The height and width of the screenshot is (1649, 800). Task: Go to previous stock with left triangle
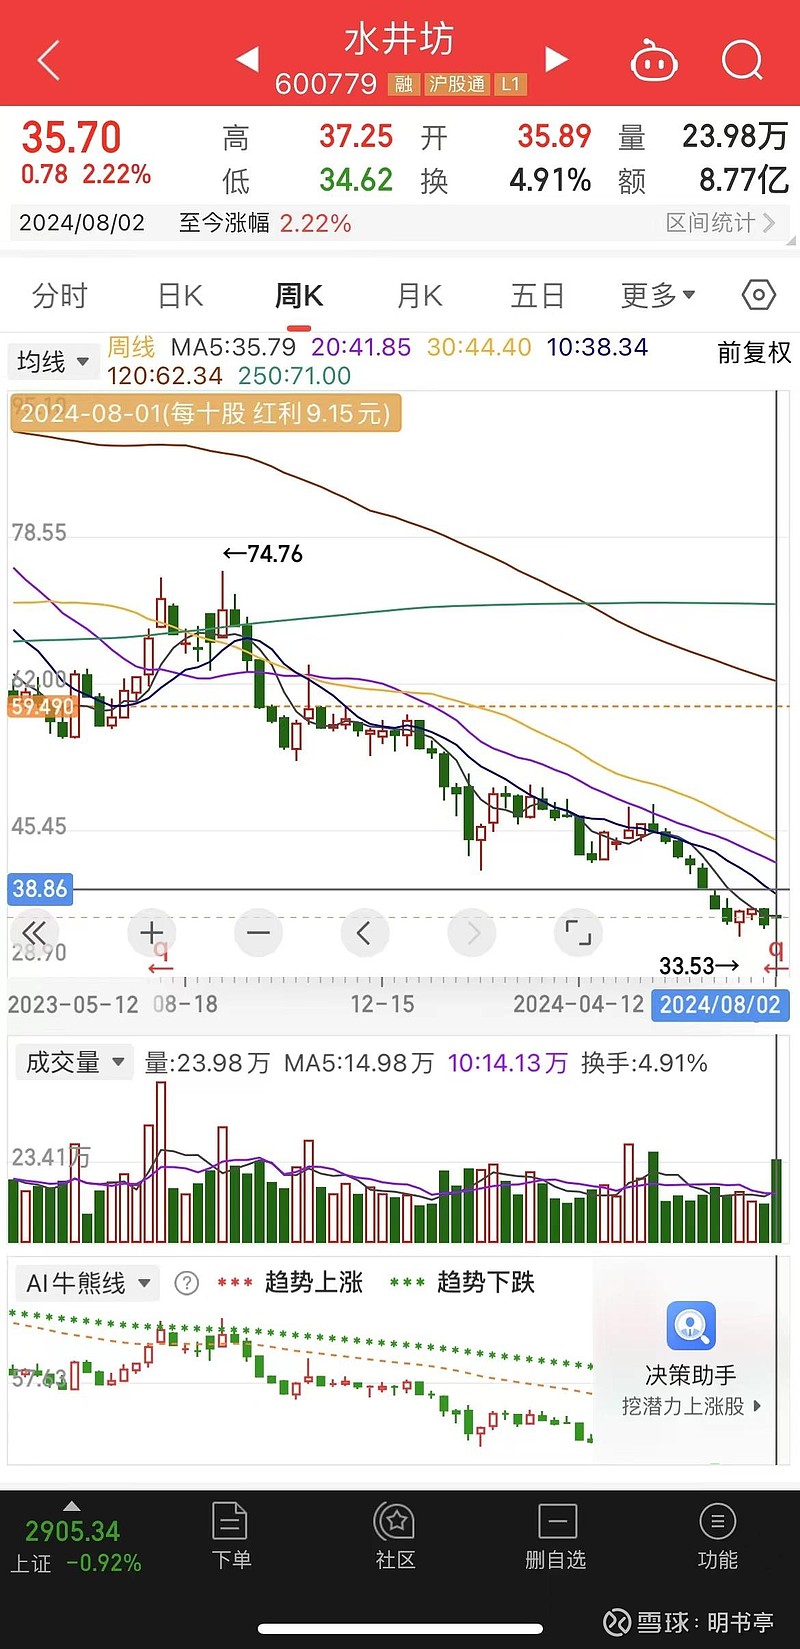[247, 59]
